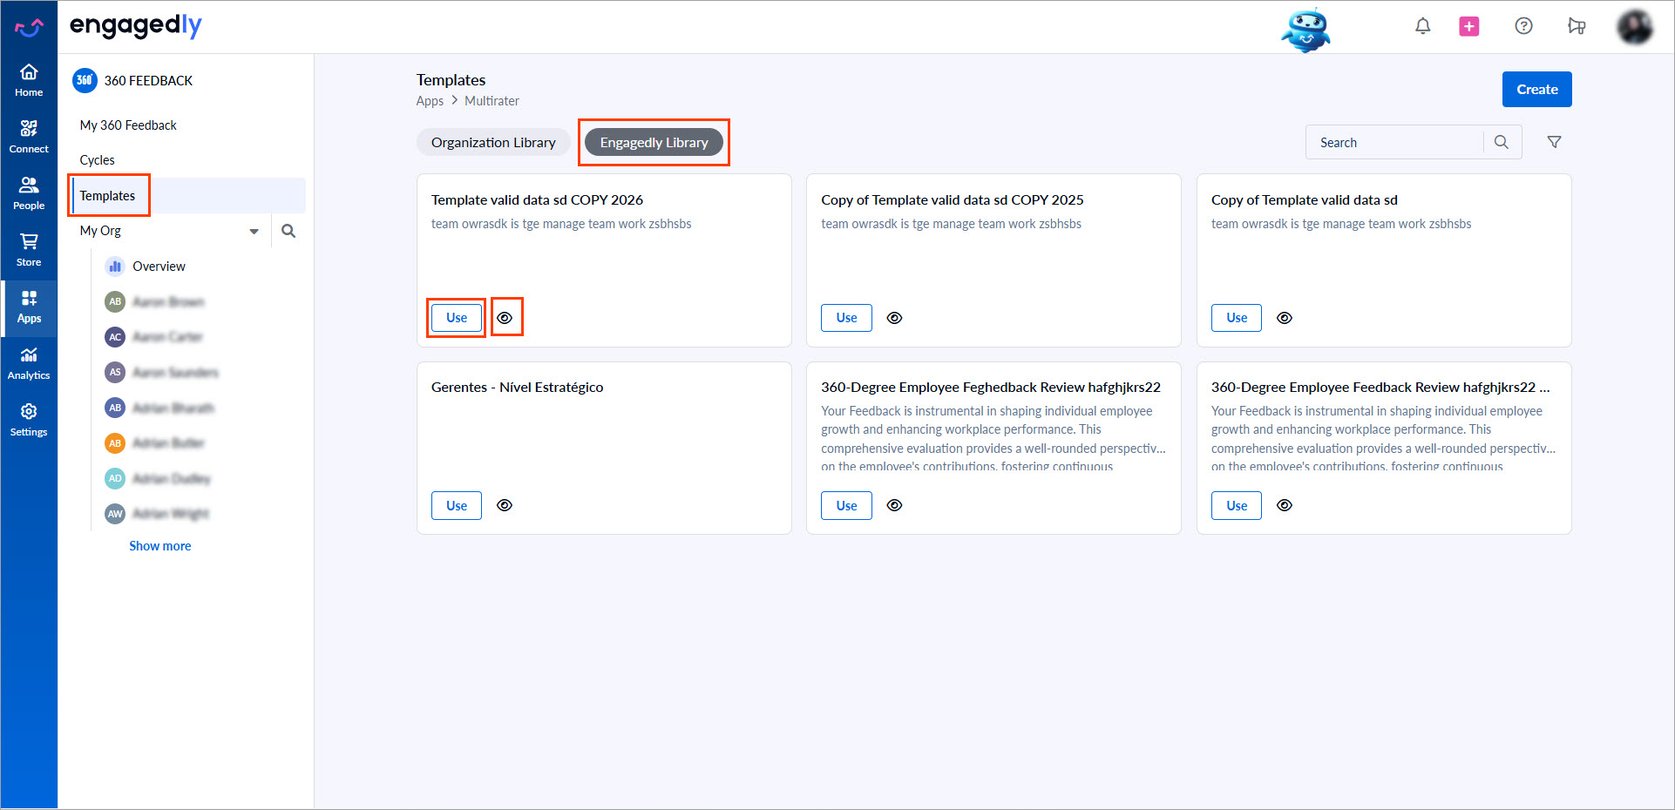Open the Connect sidebar icon
The width and height of the screenshot is (1675, 810).
pyautogui.click(x=29, y=137)
